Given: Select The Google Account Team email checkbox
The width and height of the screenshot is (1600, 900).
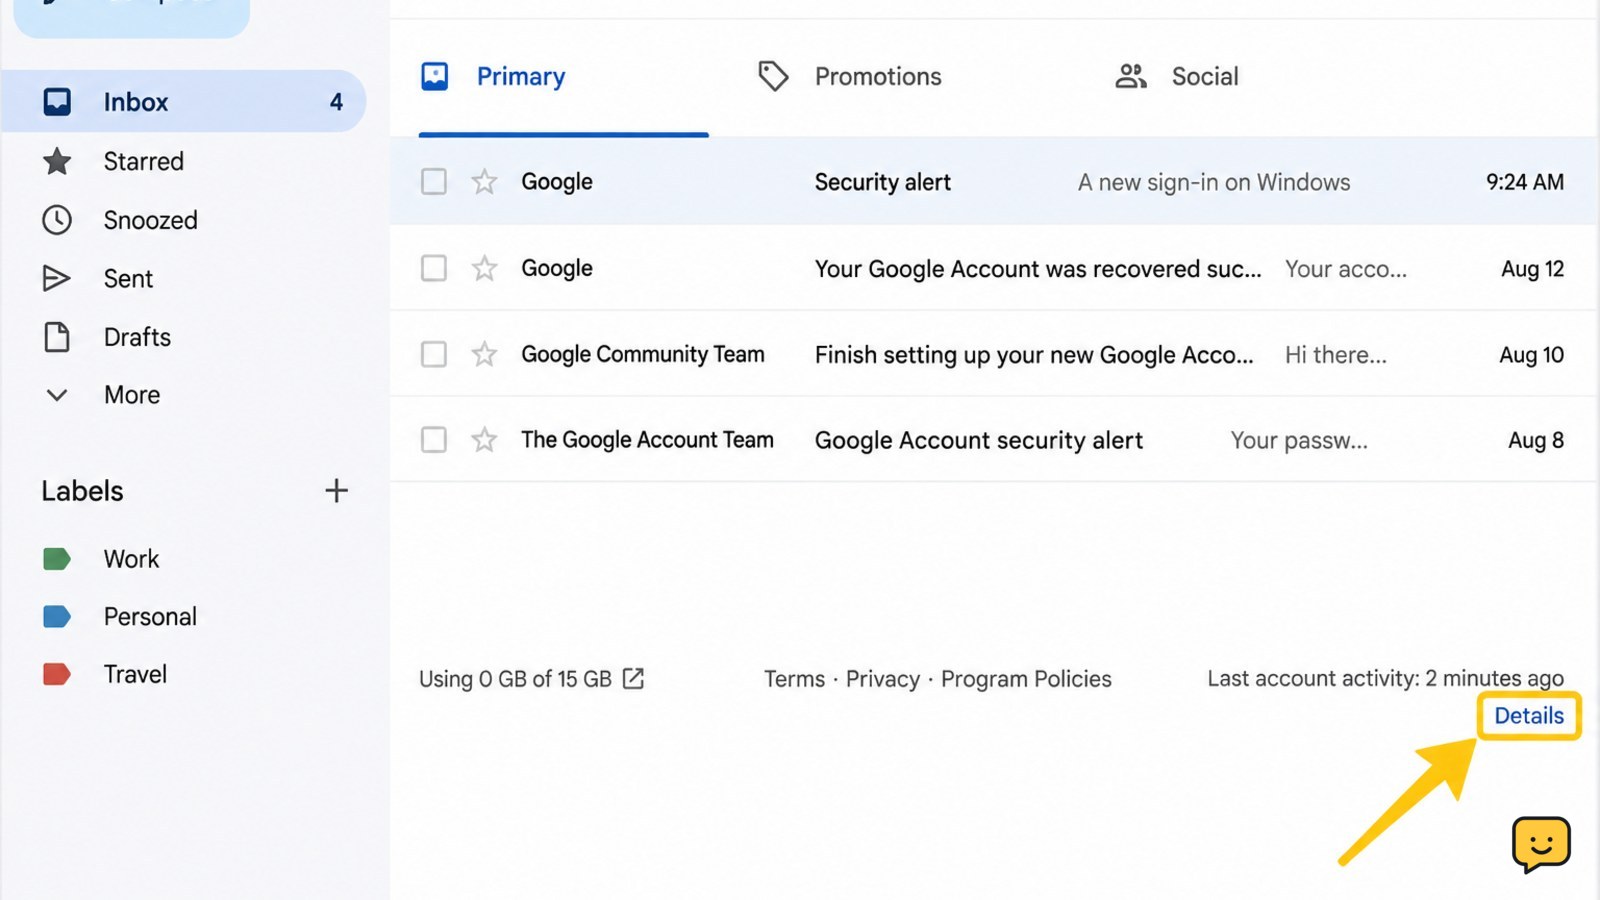Looking at the screenshot, I should tap(434, 440).
